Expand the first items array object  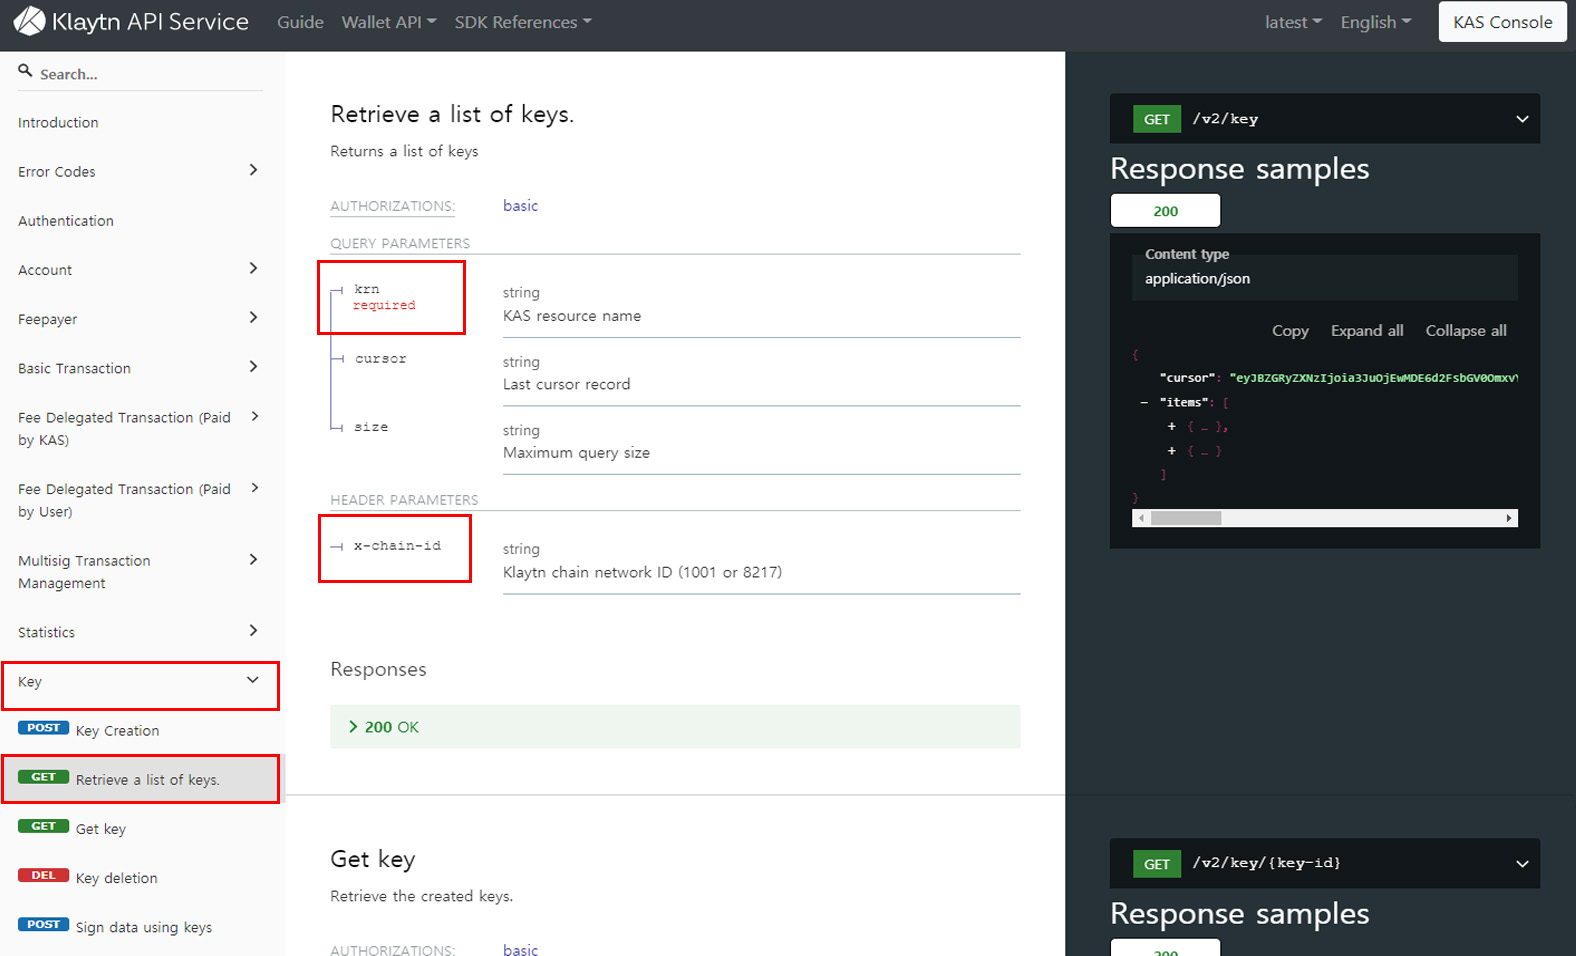pyautogui.click(x=1172, y=426)
